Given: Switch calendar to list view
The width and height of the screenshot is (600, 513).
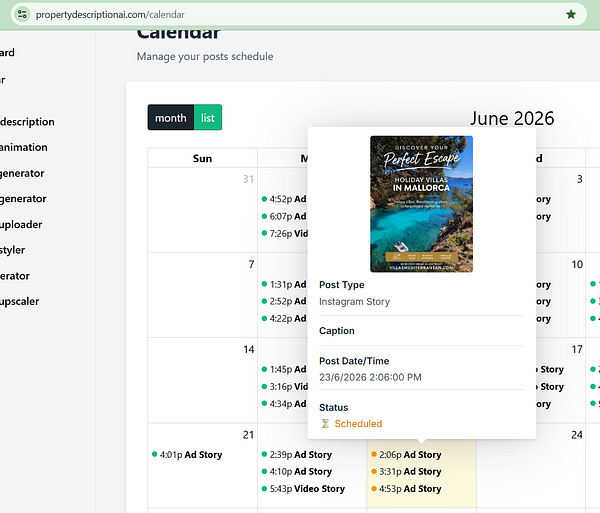Looking at the screenshot, I should [x=208, y=117].
